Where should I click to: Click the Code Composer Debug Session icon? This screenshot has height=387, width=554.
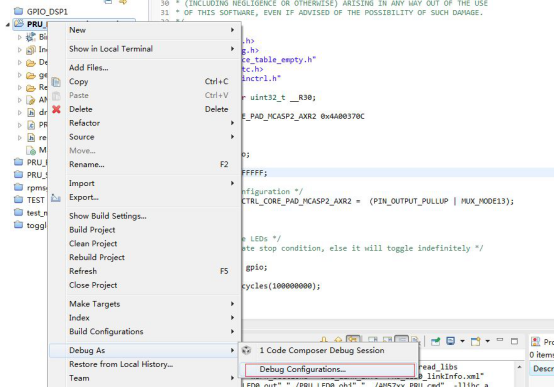pos(247,351)
